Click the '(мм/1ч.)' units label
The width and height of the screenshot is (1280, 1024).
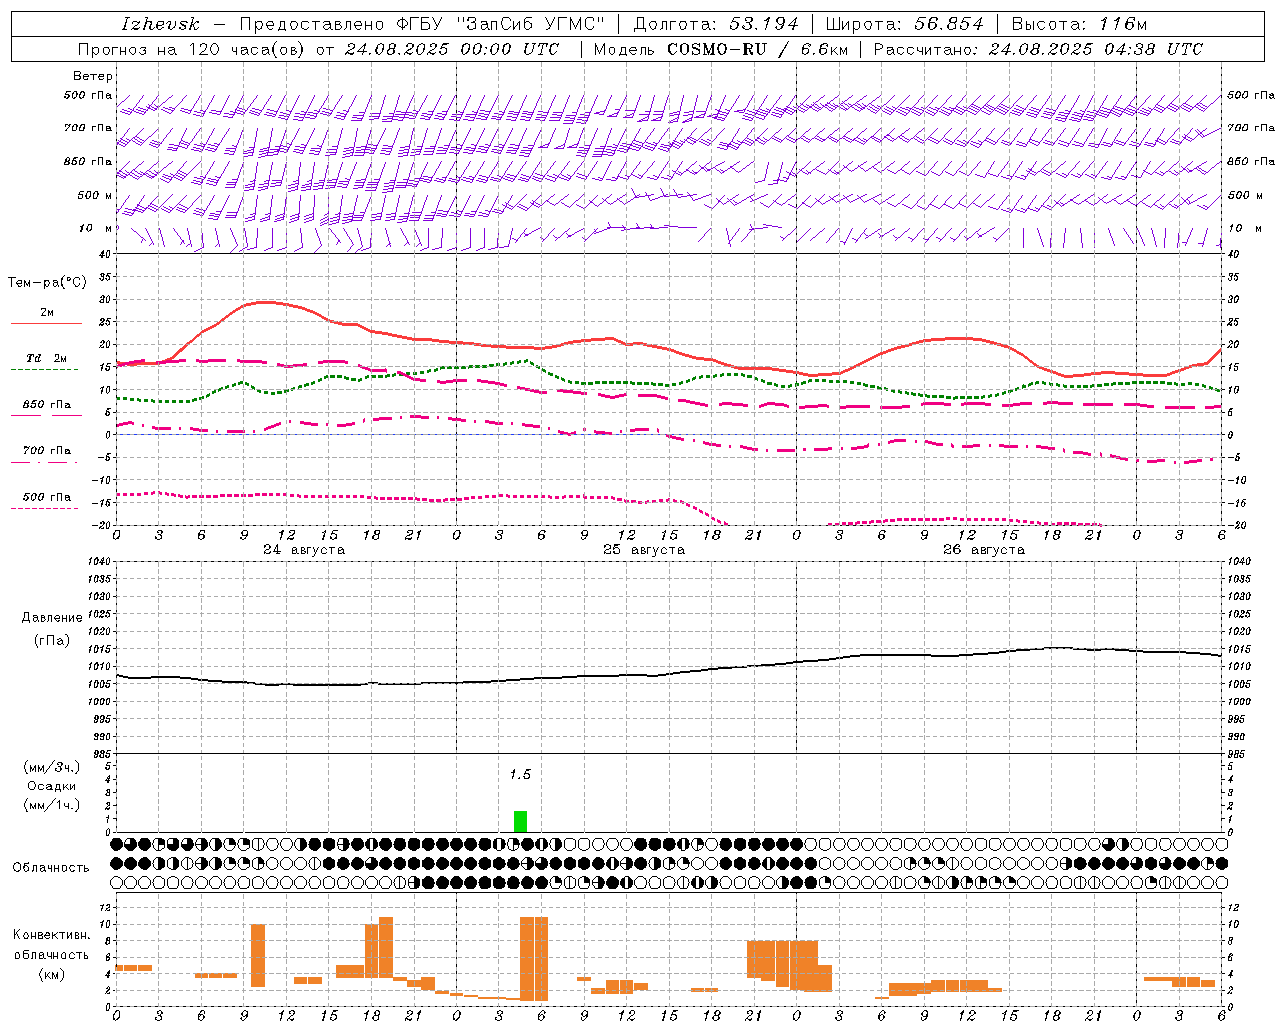[51, 805]
